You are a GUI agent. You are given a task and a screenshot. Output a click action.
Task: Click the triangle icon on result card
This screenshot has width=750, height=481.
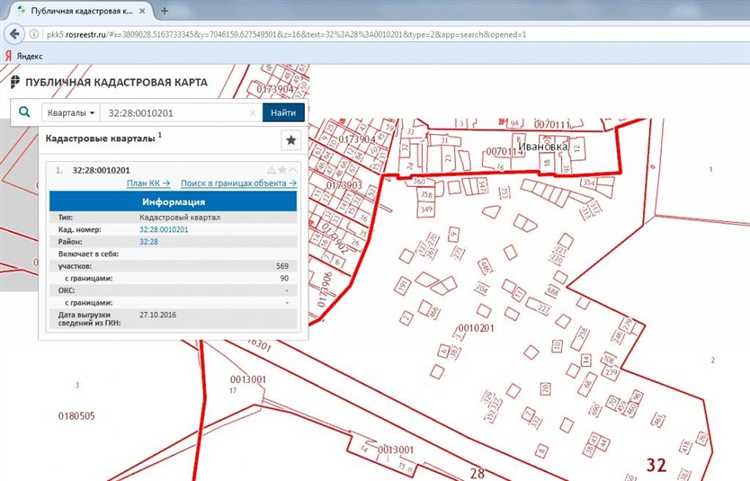pyautogui.click(x=271, y=170)
